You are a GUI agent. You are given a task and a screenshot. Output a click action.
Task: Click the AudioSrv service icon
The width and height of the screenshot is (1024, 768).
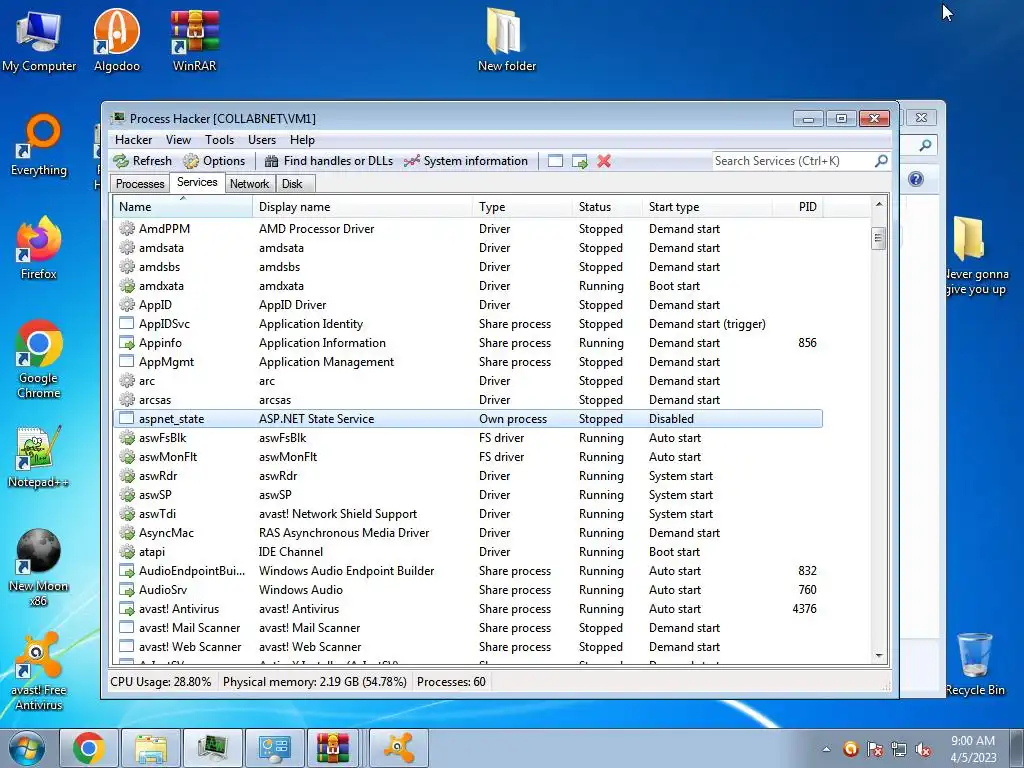tap(127, 590)
